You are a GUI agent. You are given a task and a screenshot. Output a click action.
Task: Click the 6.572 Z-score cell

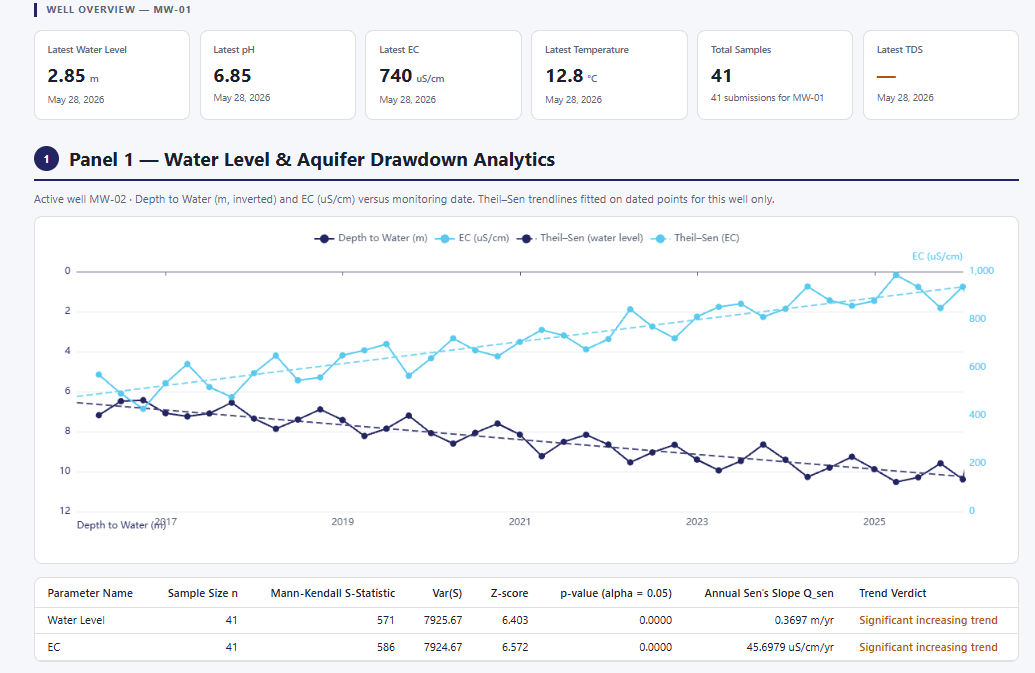515,647
